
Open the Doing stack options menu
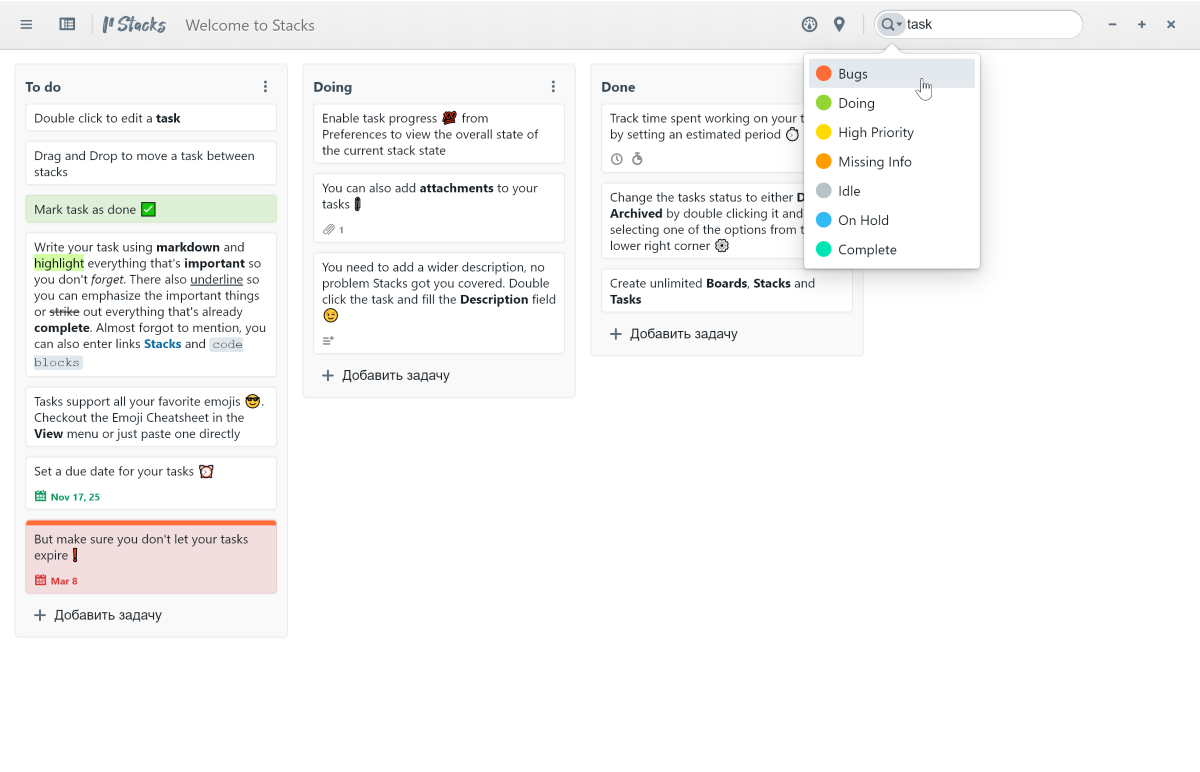point(553,87)
